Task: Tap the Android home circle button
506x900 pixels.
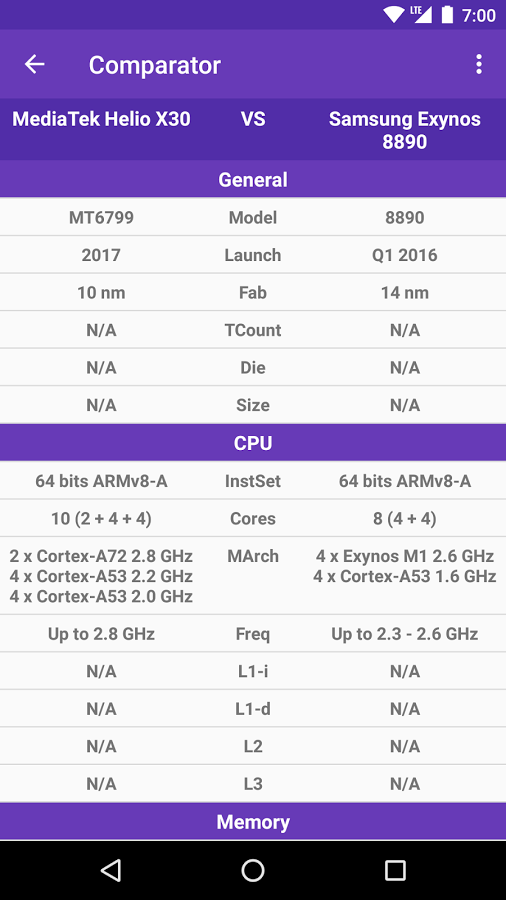Action: coord(252,870)
